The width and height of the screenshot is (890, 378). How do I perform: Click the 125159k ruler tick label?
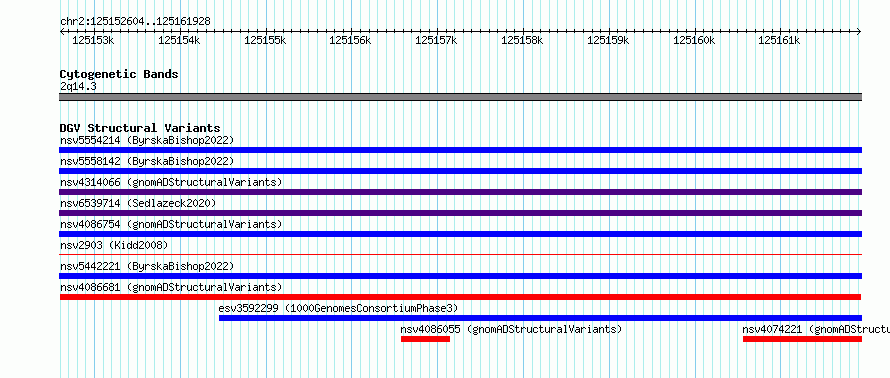(608, 40)
